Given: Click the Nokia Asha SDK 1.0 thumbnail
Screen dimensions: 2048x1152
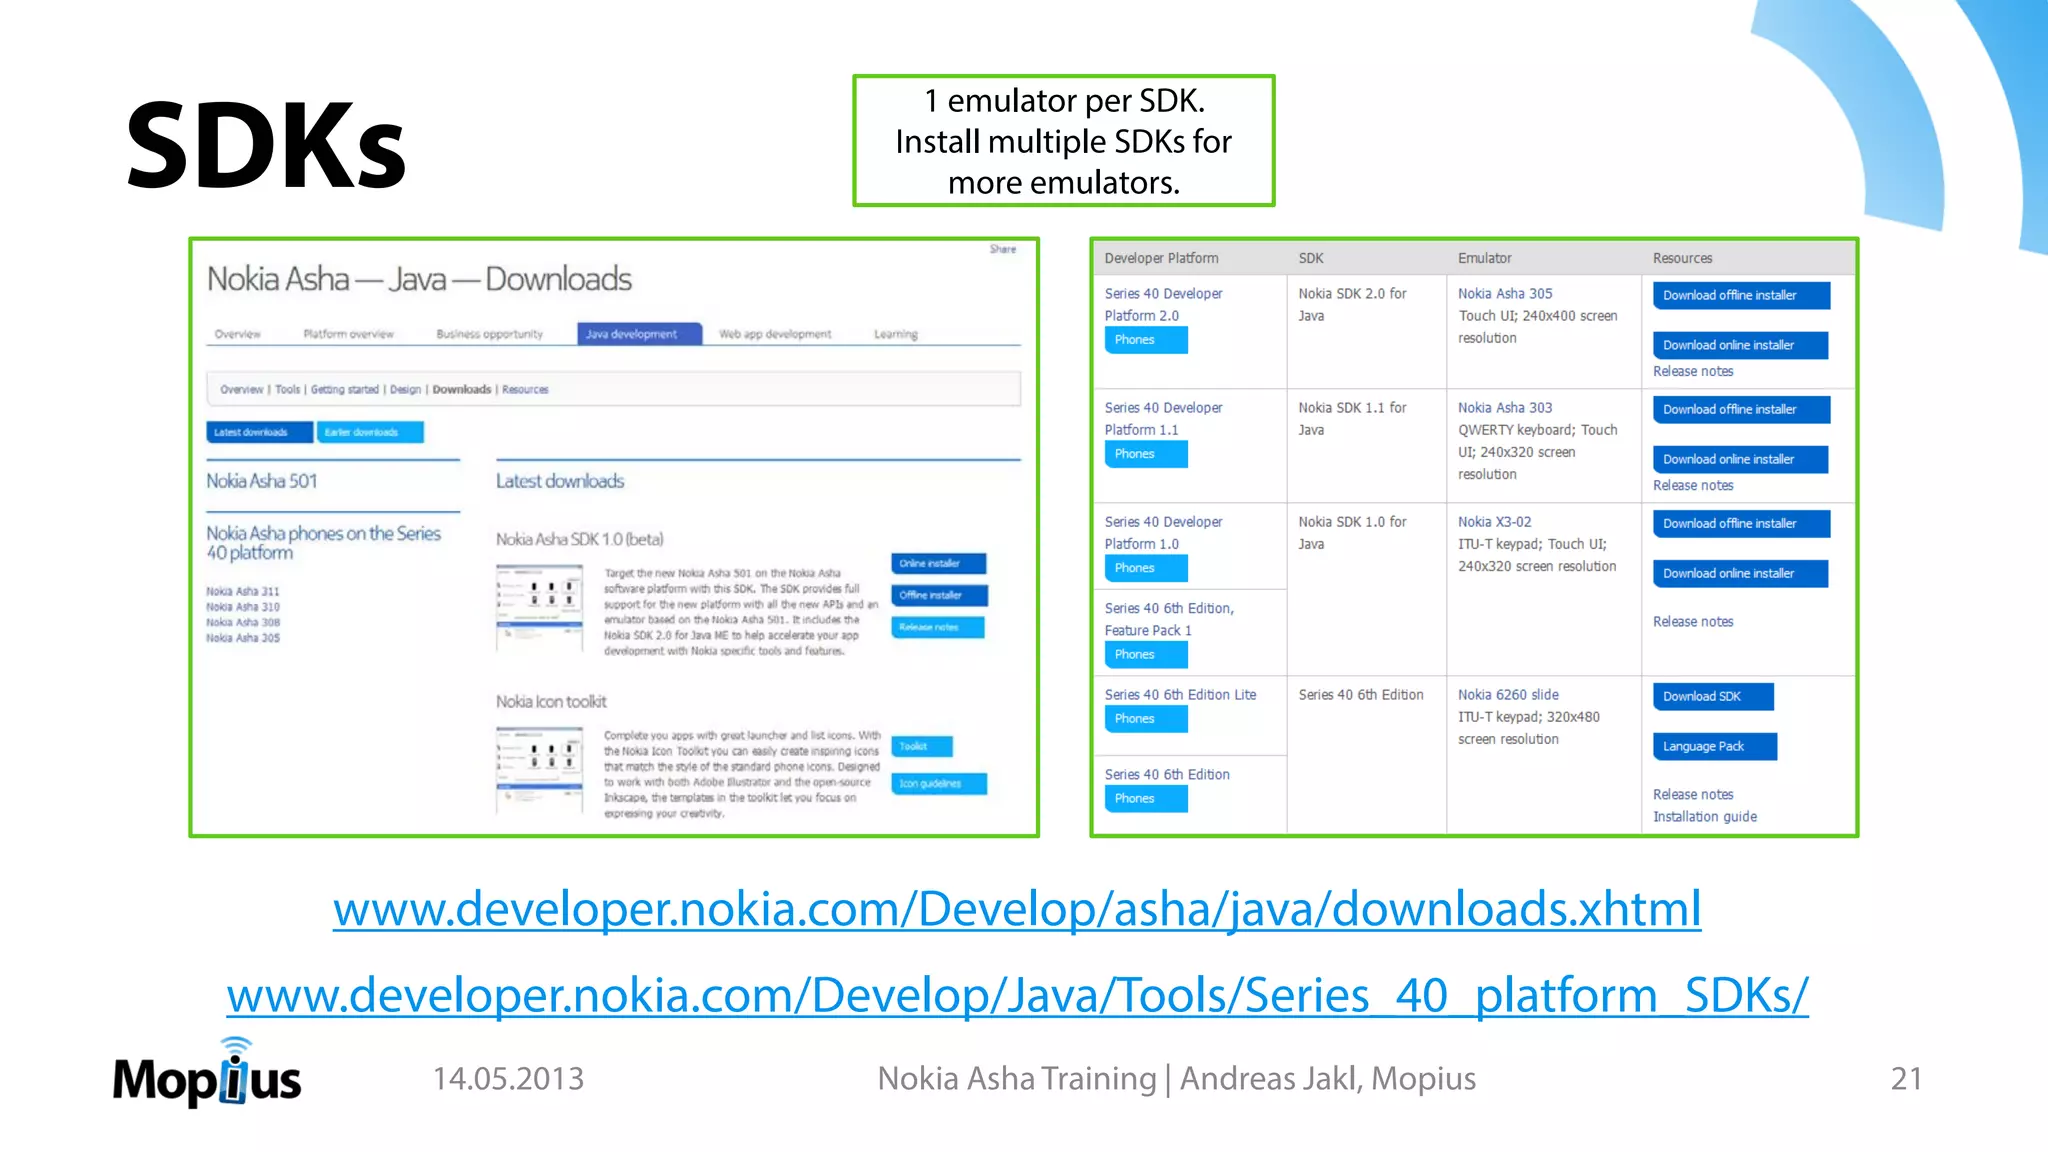Looking at the screenshot, I should coord(540,608).
